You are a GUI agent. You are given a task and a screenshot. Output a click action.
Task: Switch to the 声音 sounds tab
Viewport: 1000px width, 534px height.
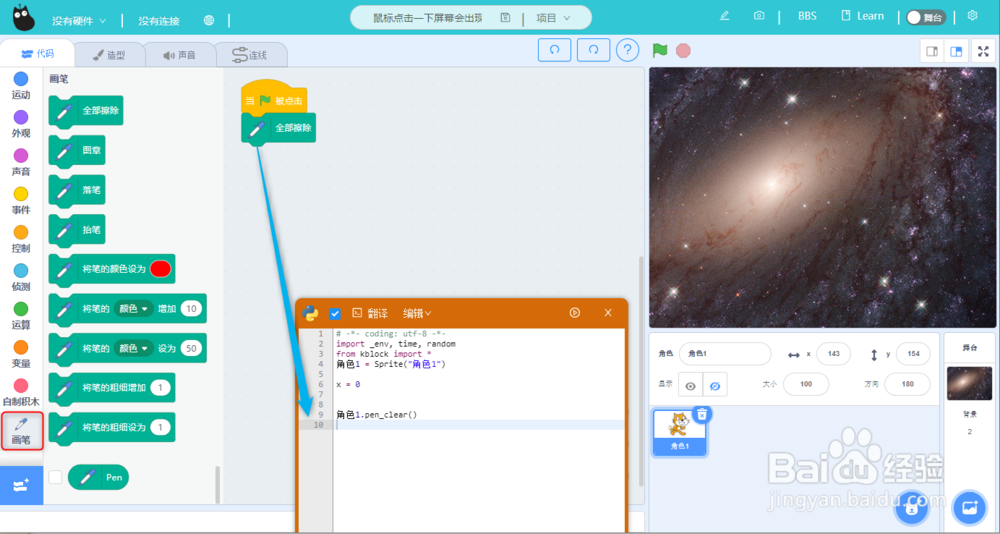180,56
